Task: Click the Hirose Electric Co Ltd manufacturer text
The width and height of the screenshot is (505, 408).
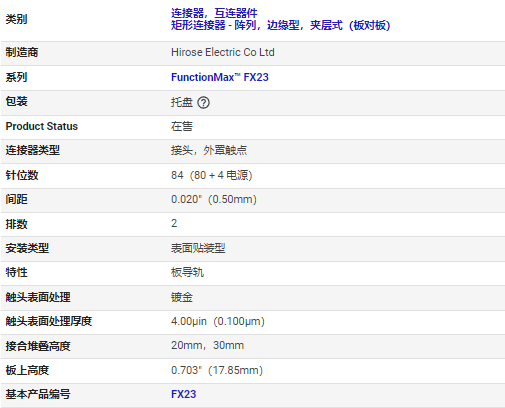Action: (223, 52)
